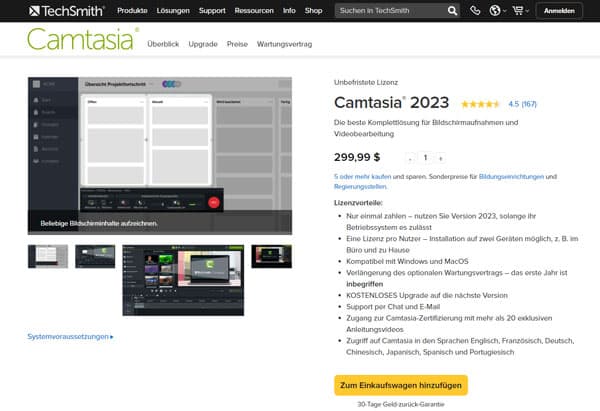This screenshot has width=600, height=411.
Task: Click the Support per Chat und E-Mail text
Action: pyautogui.click(x=393, y=307)
